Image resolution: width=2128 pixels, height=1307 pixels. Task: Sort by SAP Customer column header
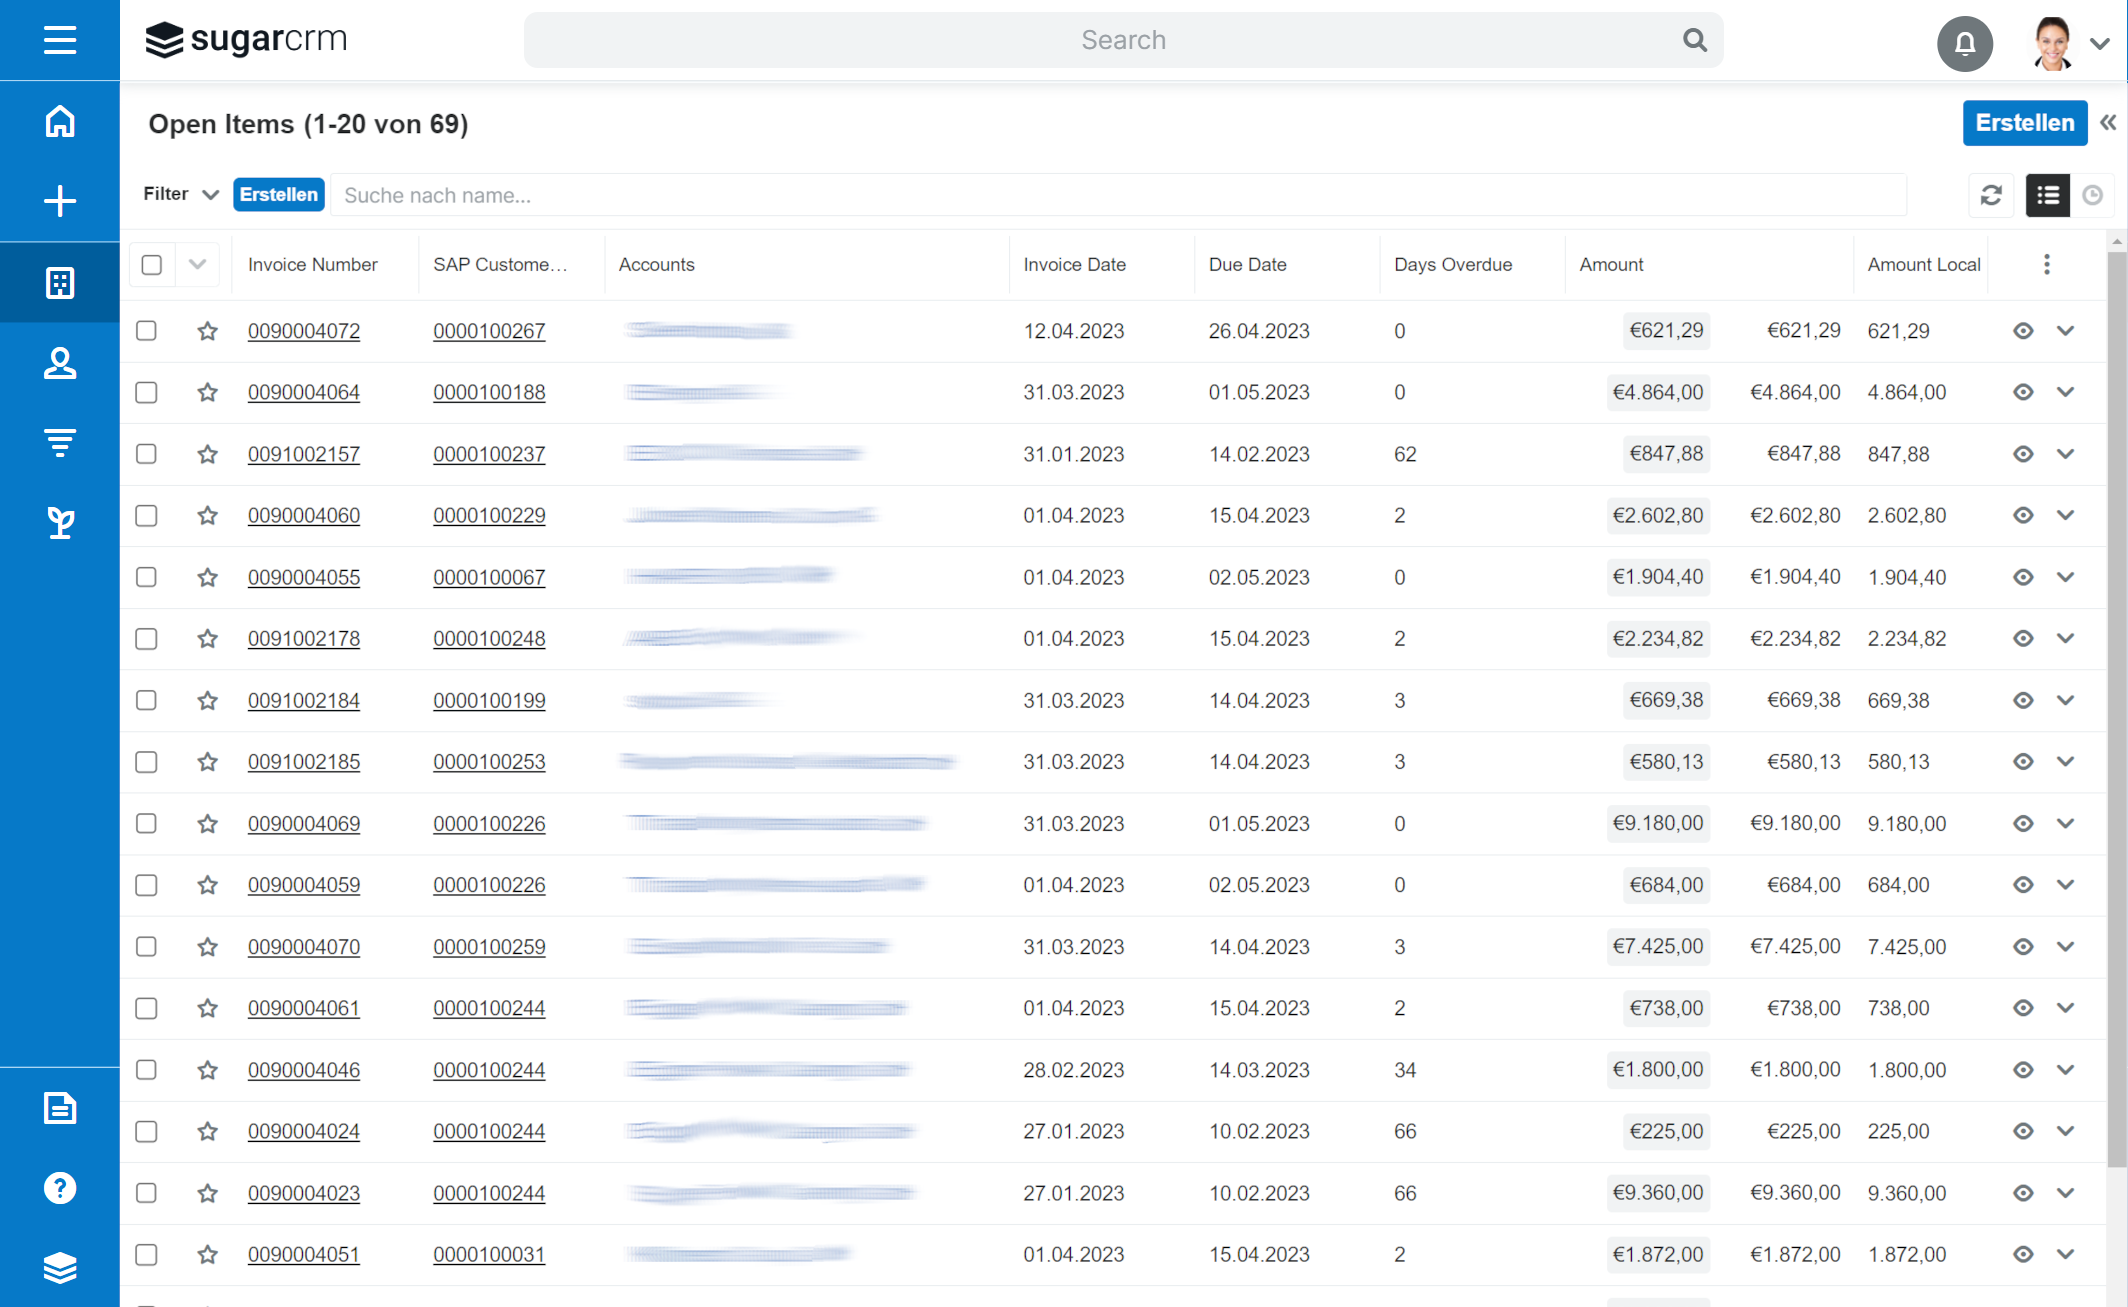tap(500, 265)
